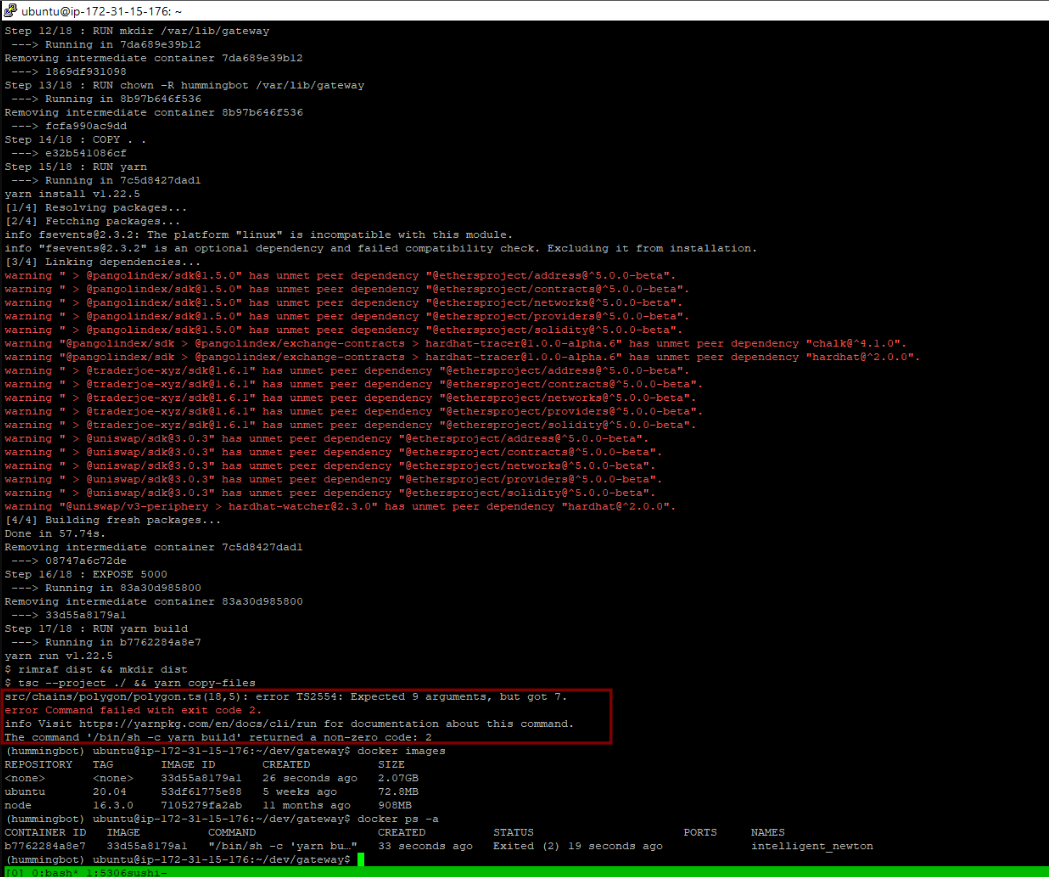This screenshot has height=877, width=1049.
Task: Click the "Step 14/18 : COPY . ." line
Action: [x=76, y=140]
